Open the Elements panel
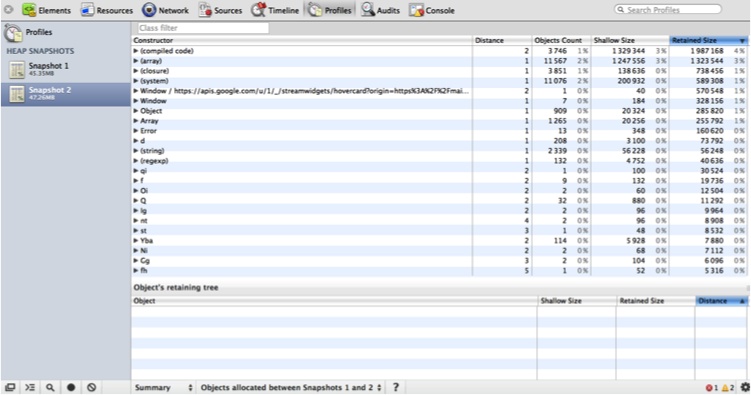 click(47, 10)
